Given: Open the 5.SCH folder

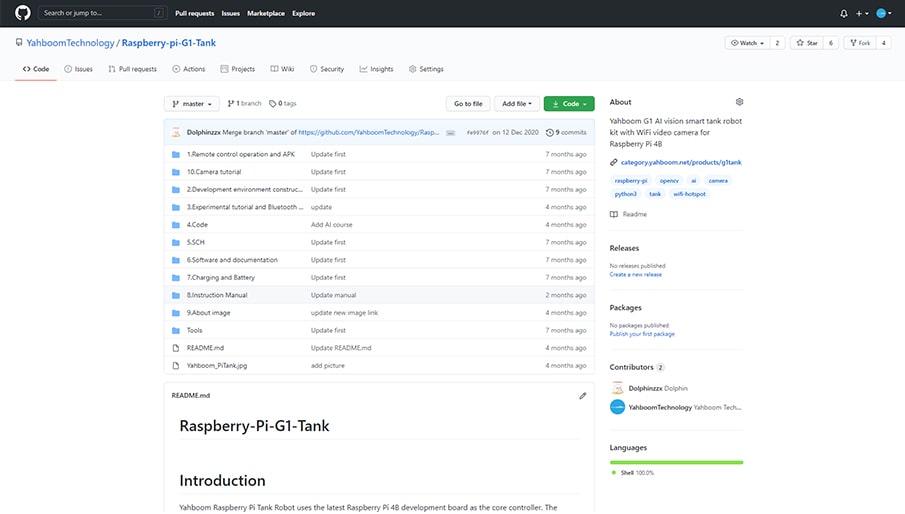Looking at the screenshot, I should click(196, 242).
